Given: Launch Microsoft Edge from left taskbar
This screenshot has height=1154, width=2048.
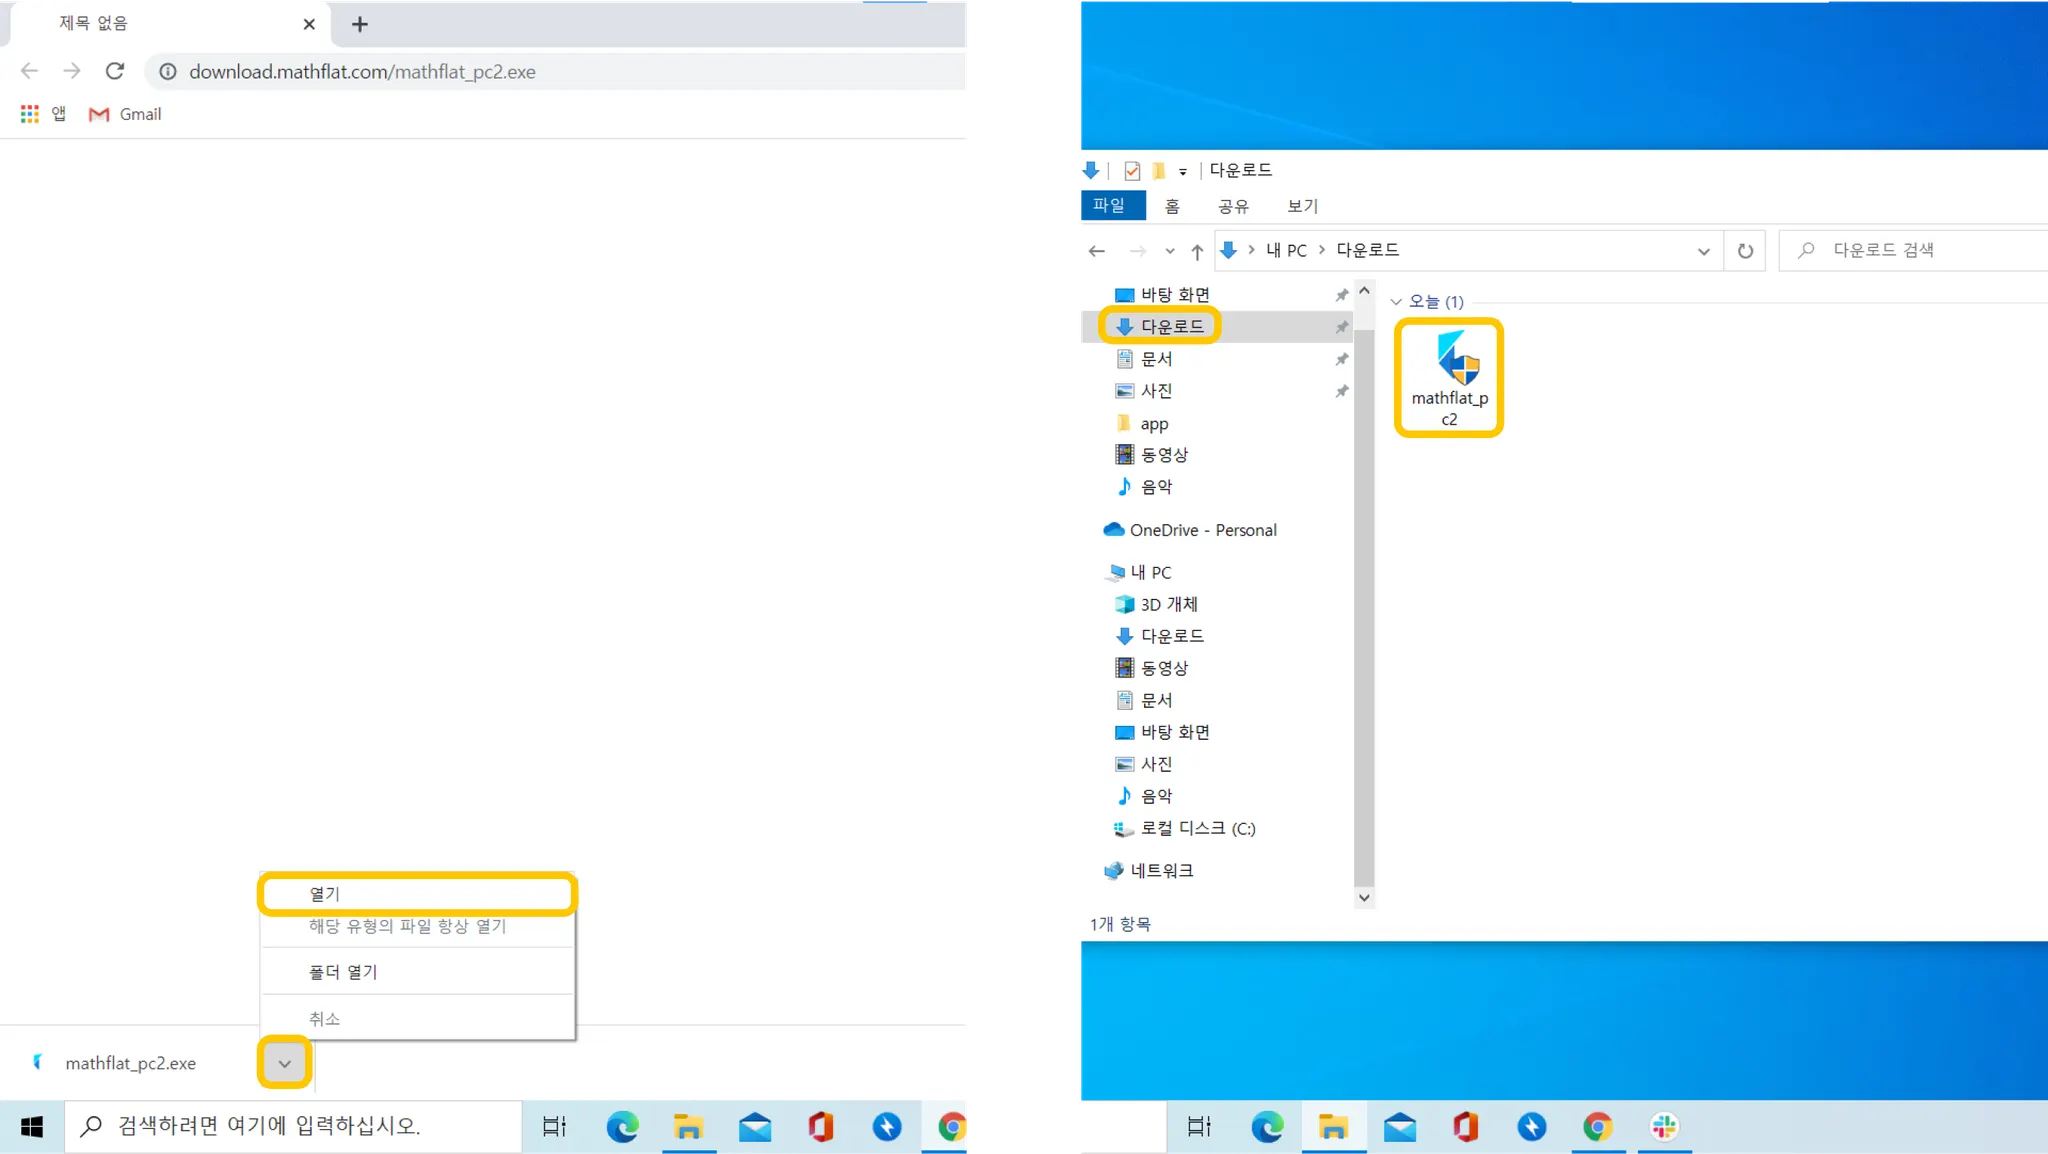Looking at the screenshot, I should point(622,1127).
